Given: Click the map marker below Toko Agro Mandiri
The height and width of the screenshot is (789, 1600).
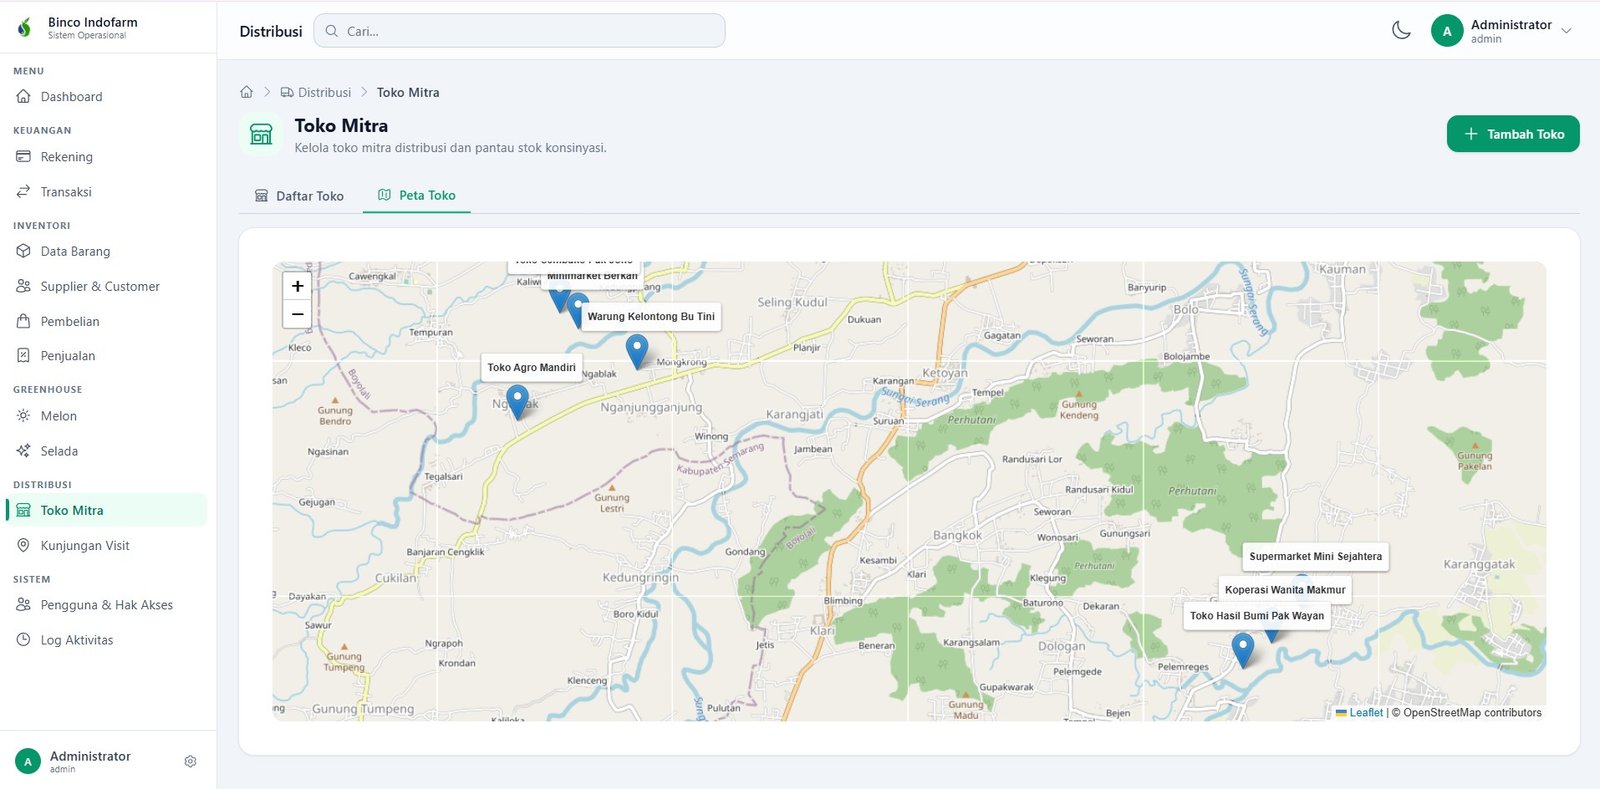Looking at the screenshot, I should point(517,401).
